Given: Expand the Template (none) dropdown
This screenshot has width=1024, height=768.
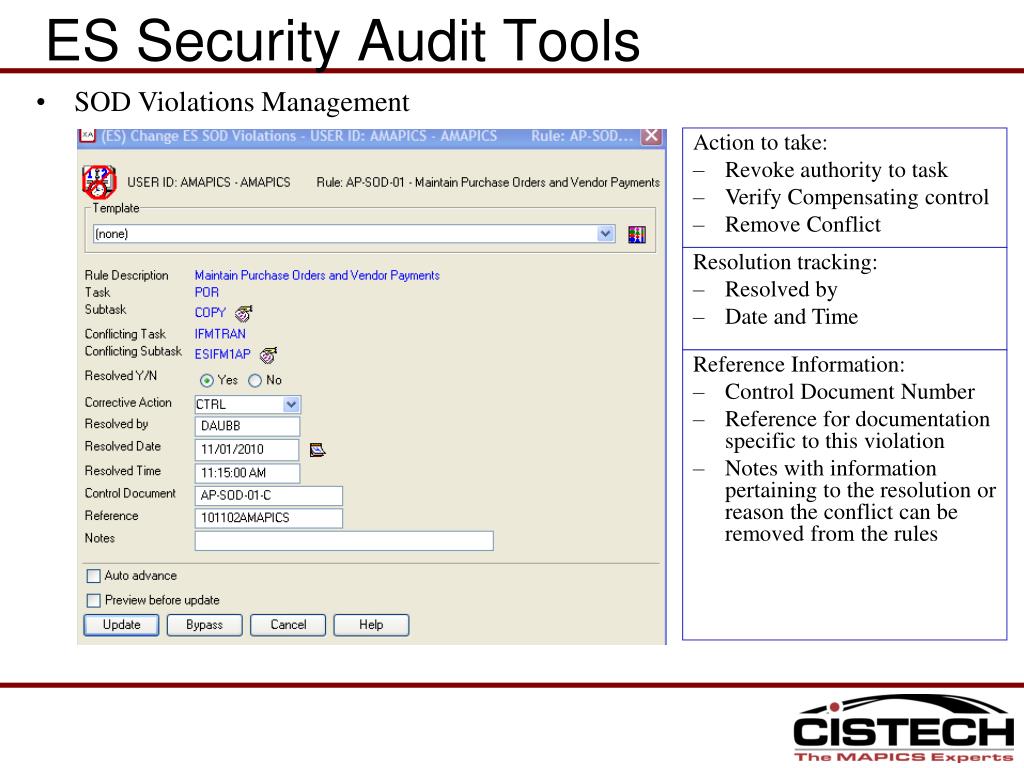Looking at the screenshot, I should click(x=606, y=234).
